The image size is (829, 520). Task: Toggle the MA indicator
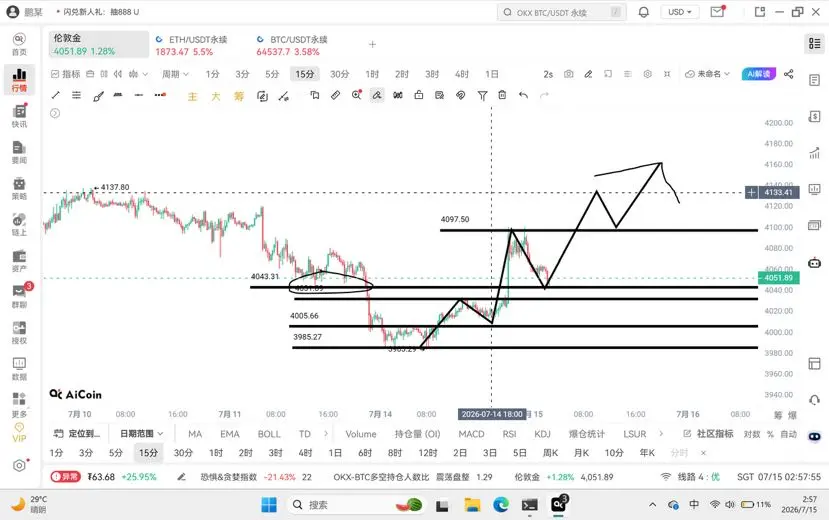pyautogui.click(x=195, y=434)
